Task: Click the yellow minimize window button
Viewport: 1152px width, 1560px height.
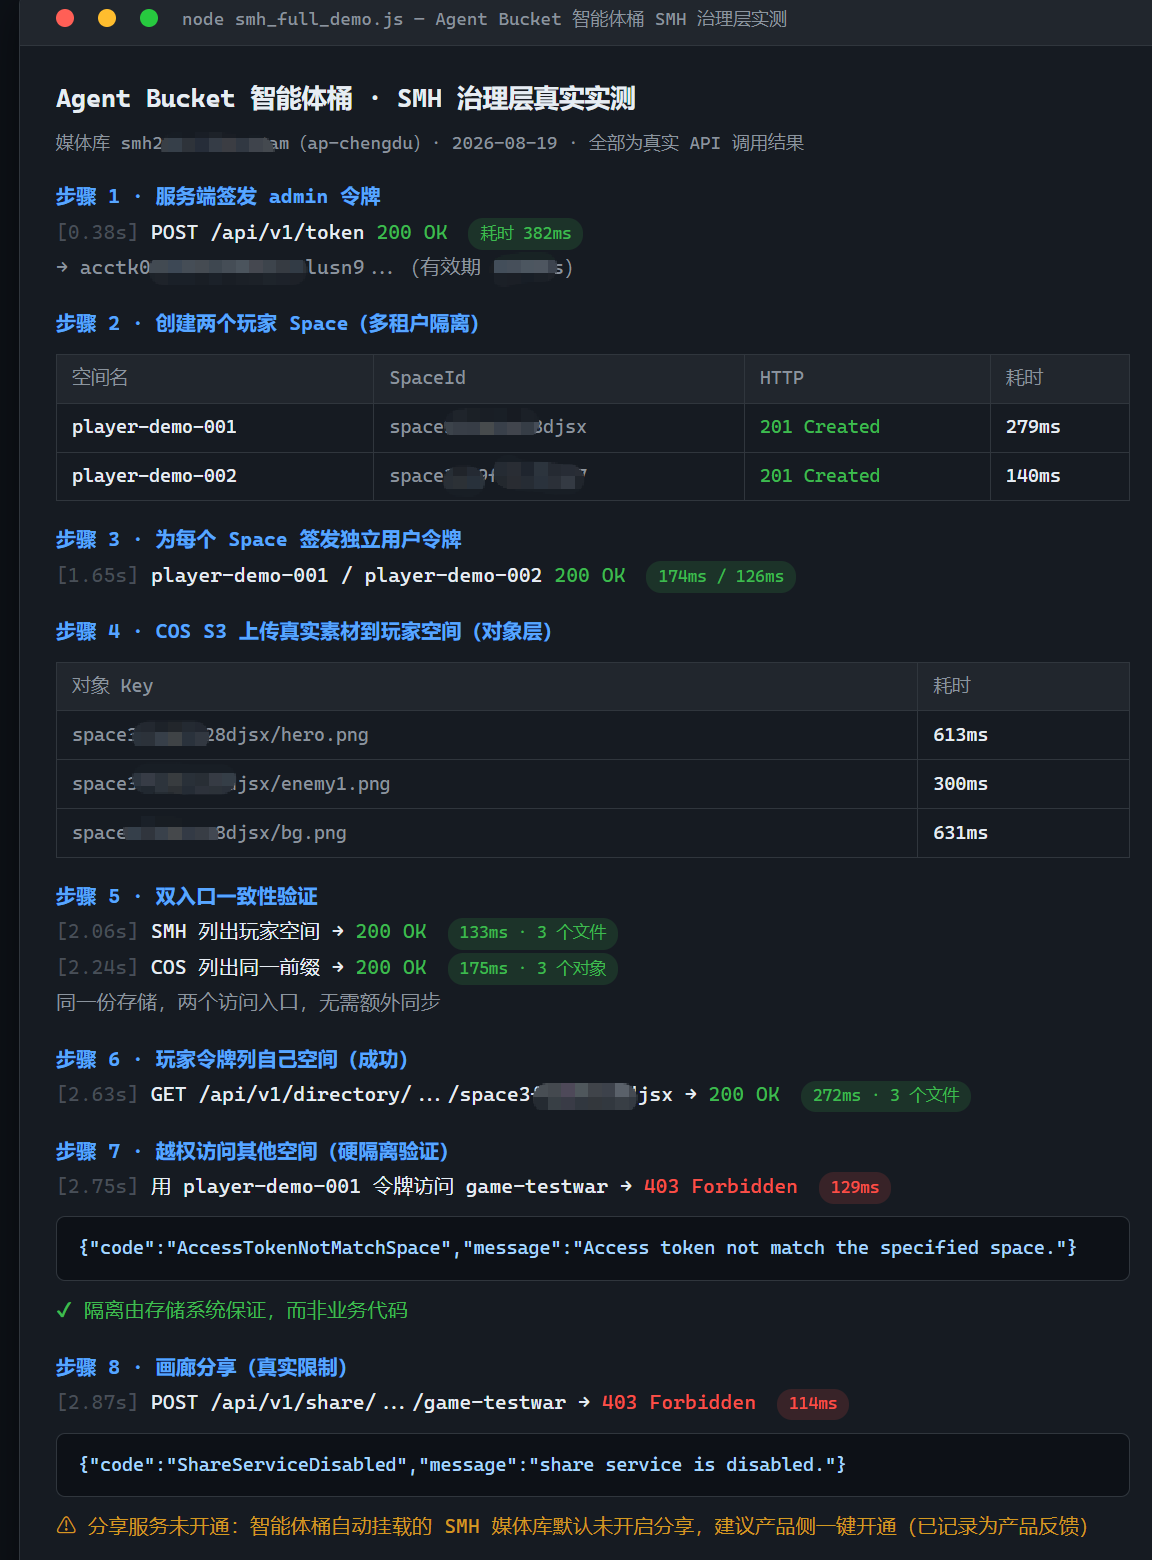Action: (x=107, y=18)
